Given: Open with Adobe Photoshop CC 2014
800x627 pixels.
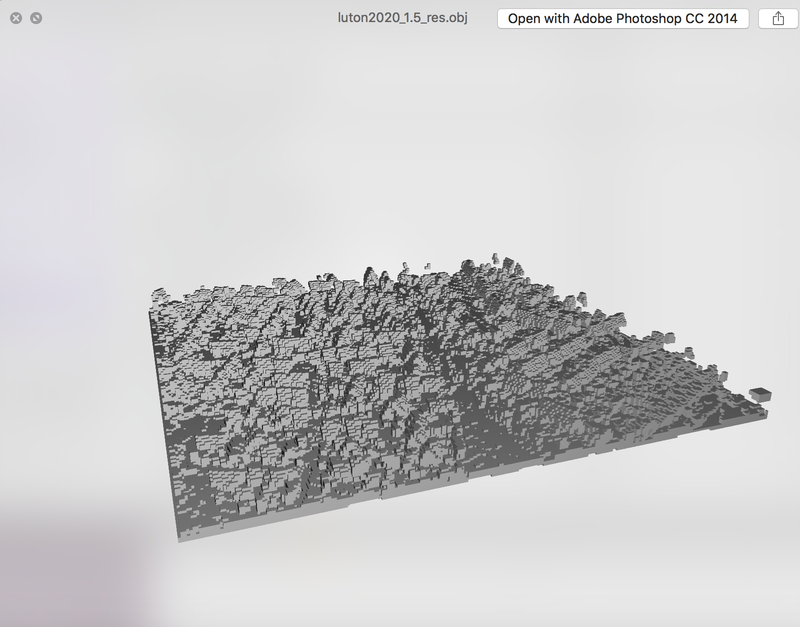Looking at the screenshot, I should click(623, 19).
